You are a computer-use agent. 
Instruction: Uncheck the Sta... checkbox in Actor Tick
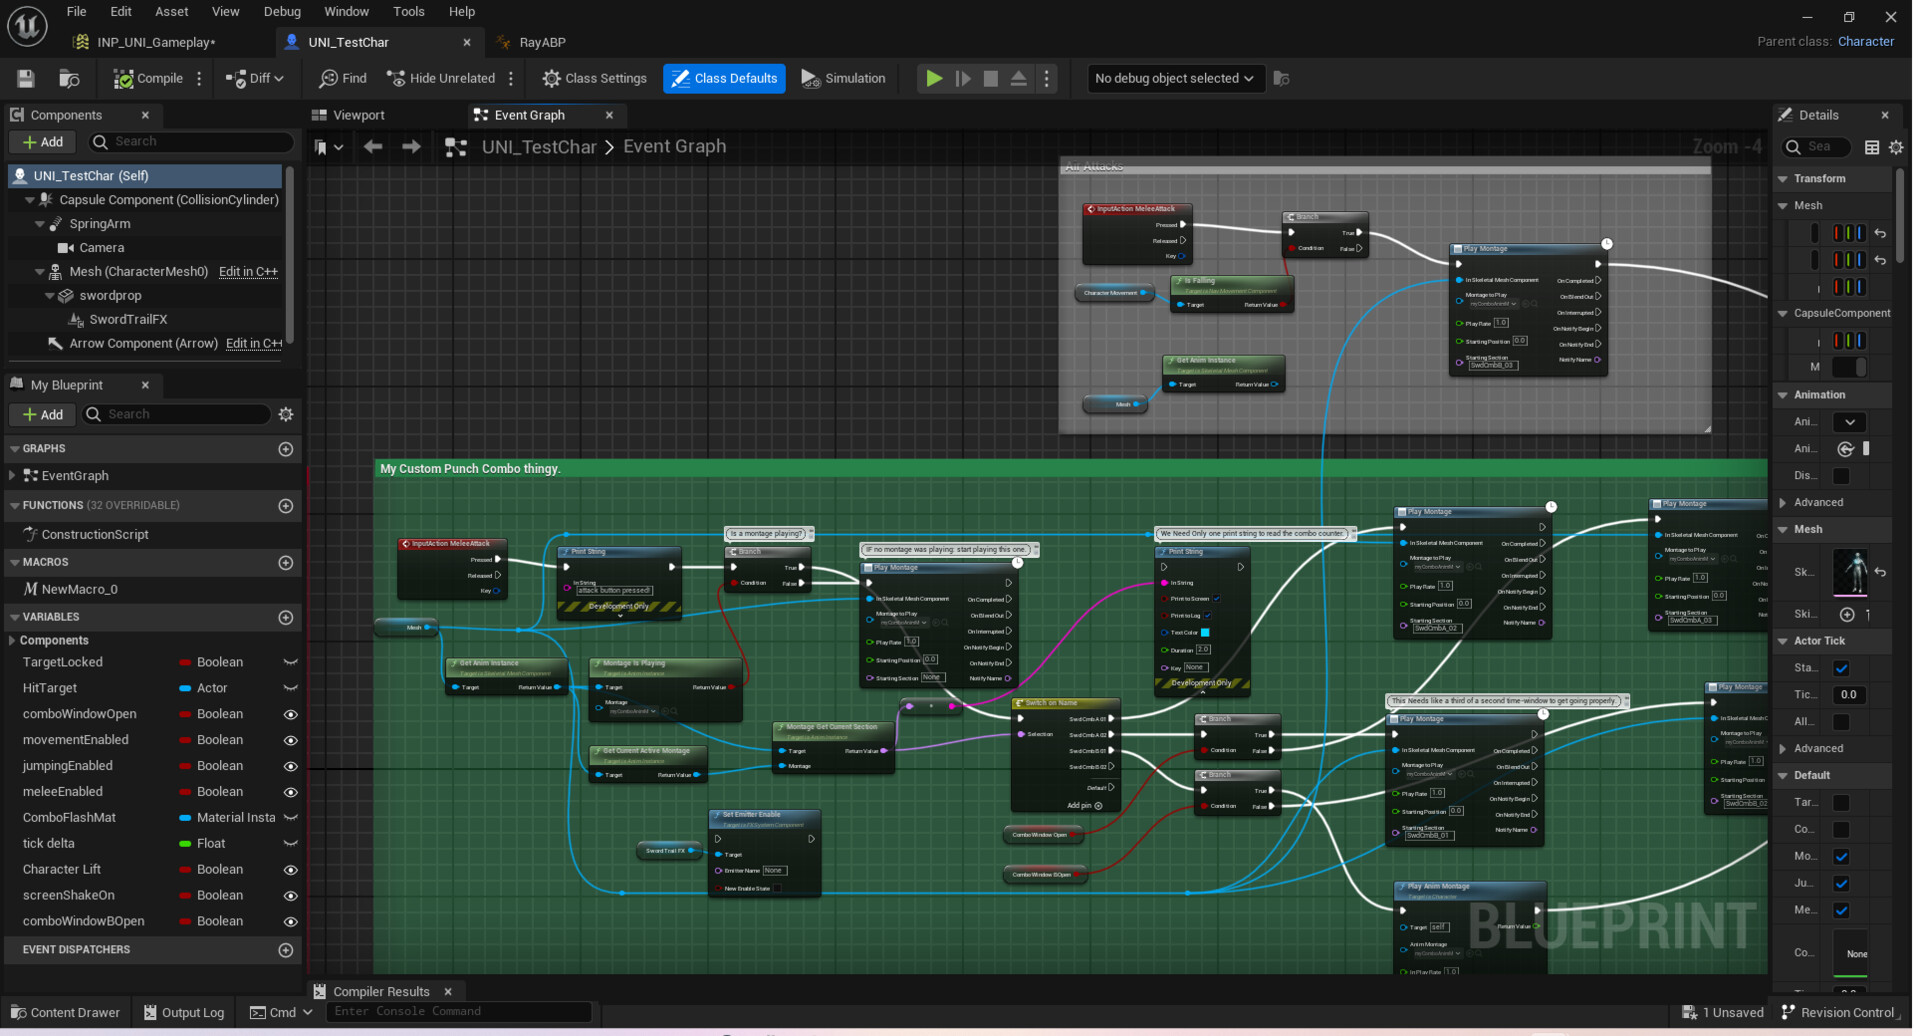1841,668
